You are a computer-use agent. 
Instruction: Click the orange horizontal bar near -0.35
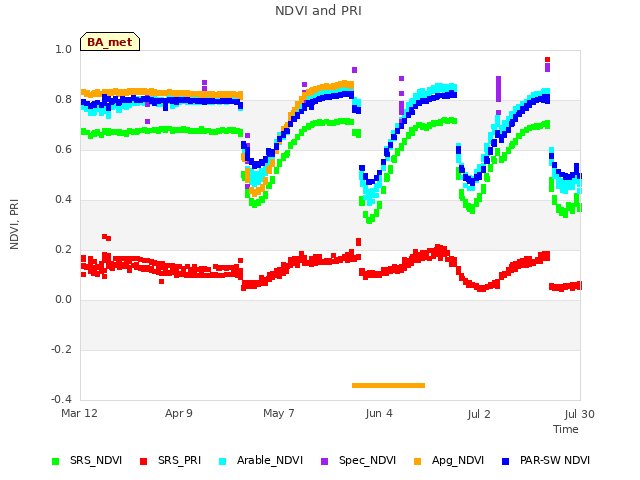(388, 385)
